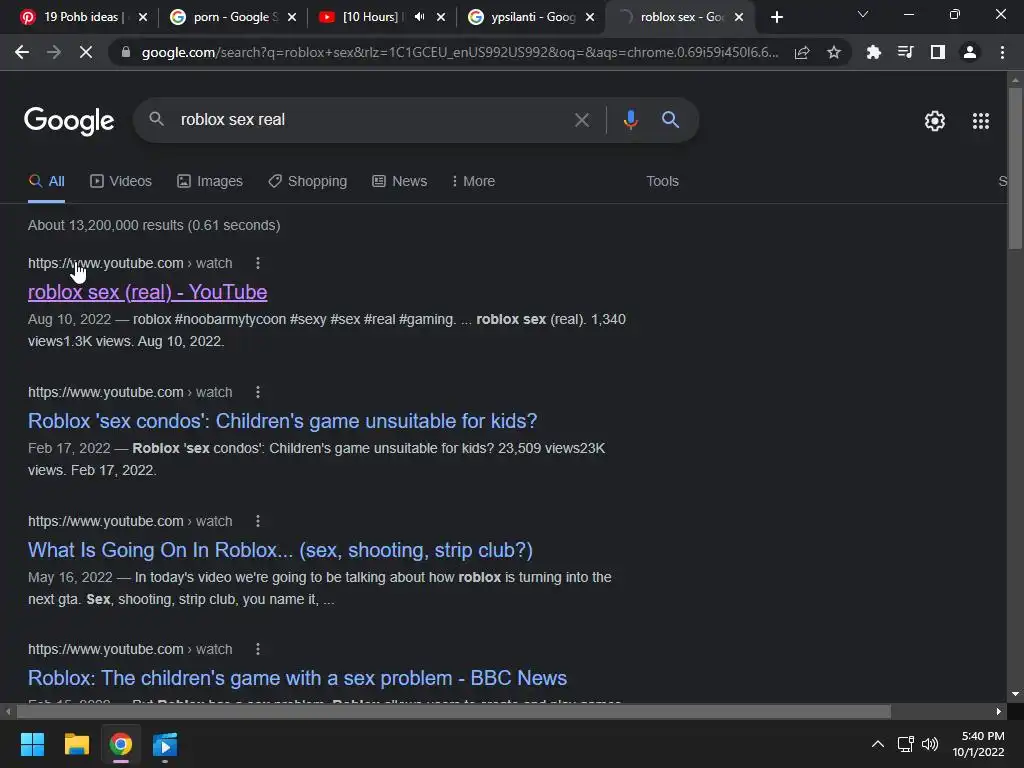
Task: Click inside the Google search field
Action: click(x=372, y=120)
